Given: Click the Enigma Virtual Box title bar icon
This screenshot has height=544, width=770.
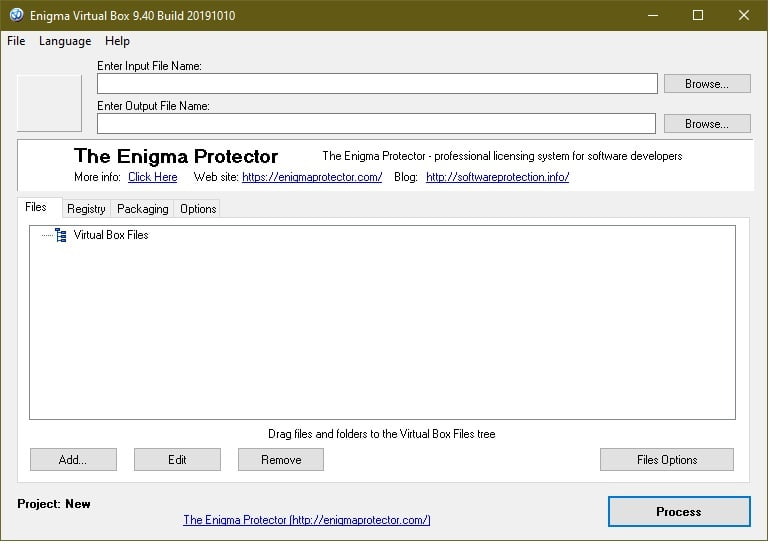Looking at the screenshot, I should (16, 15).
